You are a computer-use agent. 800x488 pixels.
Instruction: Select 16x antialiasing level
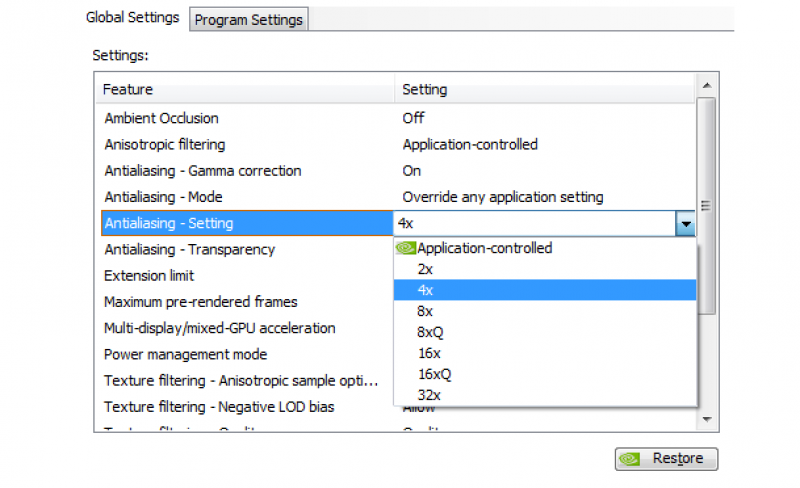430,353
